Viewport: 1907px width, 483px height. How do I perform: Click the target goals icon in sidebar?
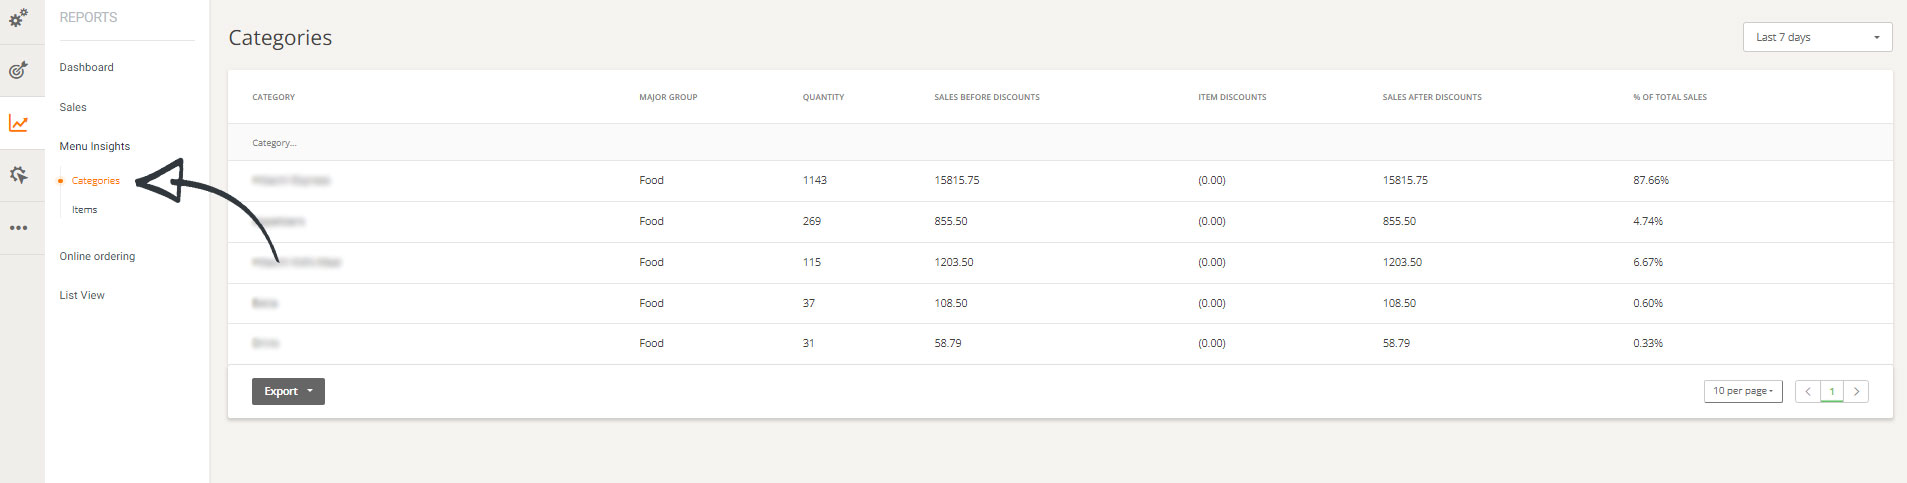coord(18,70)
